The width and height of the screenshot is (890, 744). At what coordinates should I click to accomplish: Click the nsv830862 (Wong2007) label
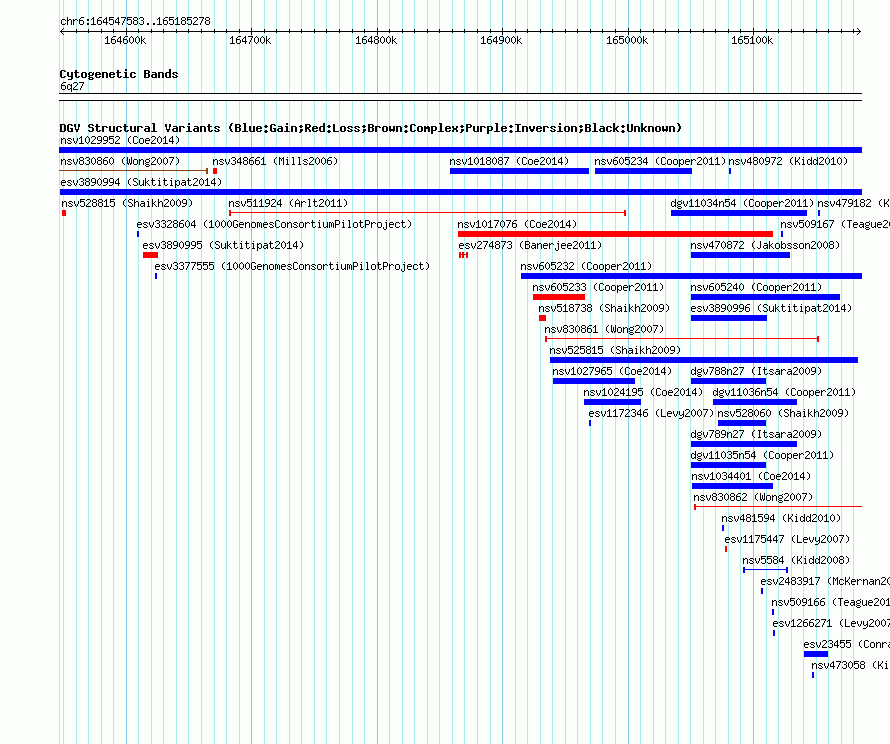(x=753, y=497)
